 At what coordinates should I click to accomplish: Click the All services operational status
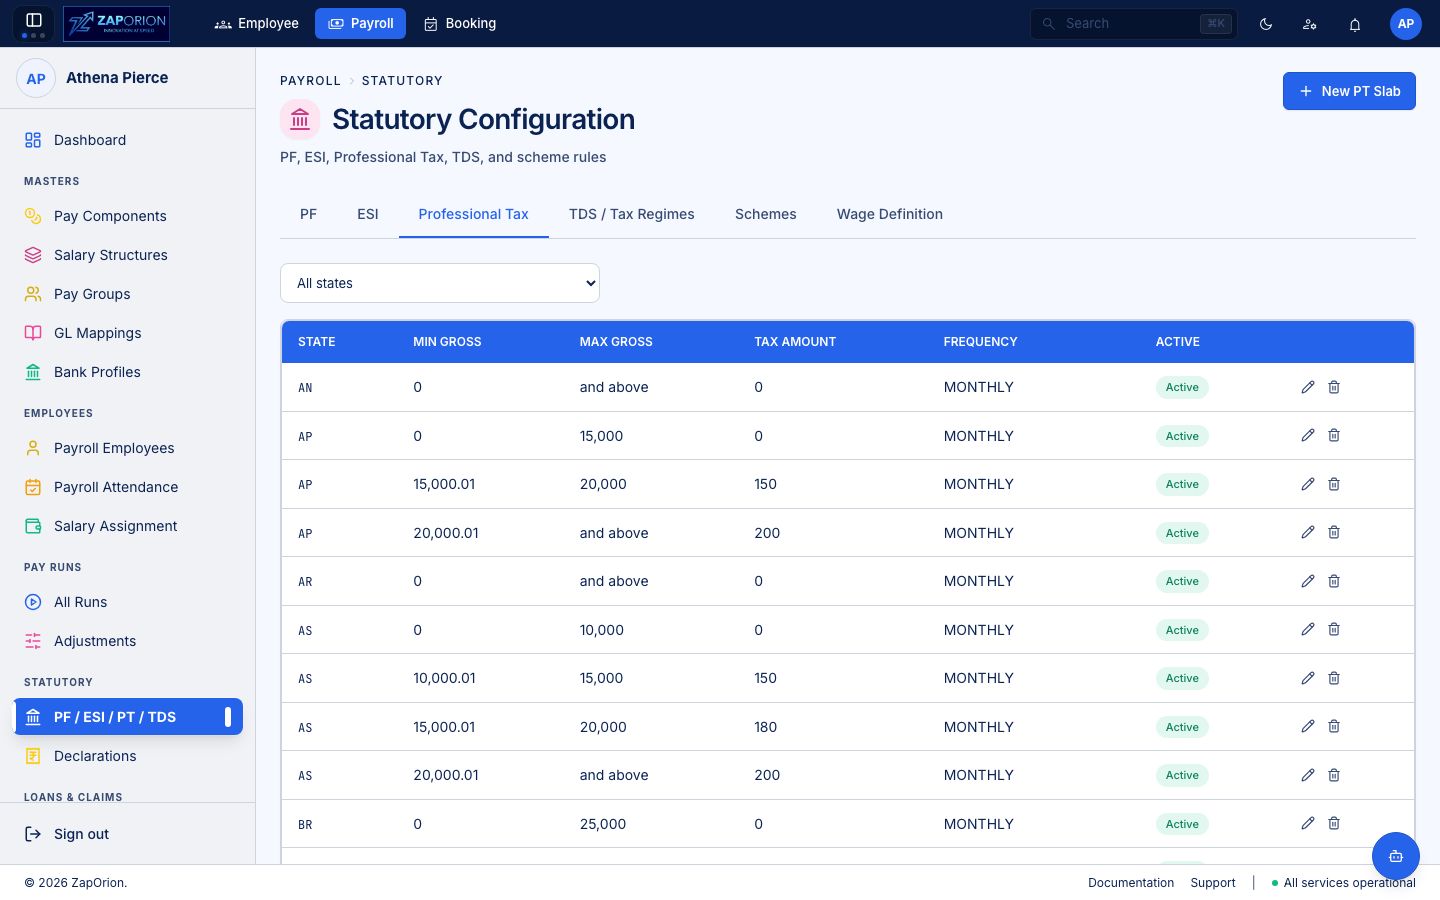pos(1343,883)
